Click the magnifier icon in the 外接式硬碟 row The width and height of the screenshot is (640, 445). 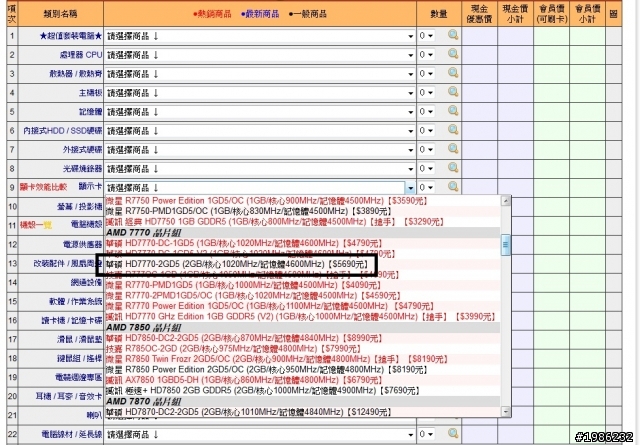pyautogui.click(x=453, y=149)
